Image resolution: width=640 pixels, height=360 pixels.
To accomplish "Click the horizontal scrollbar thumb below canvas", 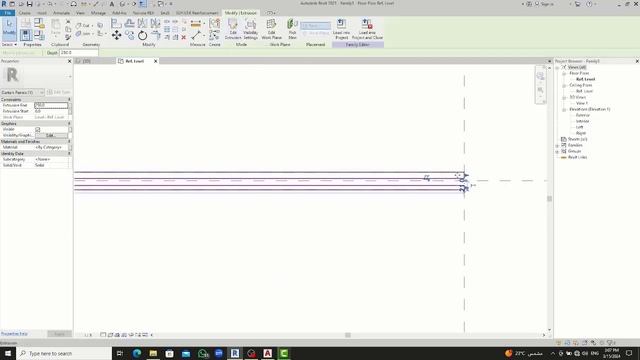I will [x=348, y=335].
